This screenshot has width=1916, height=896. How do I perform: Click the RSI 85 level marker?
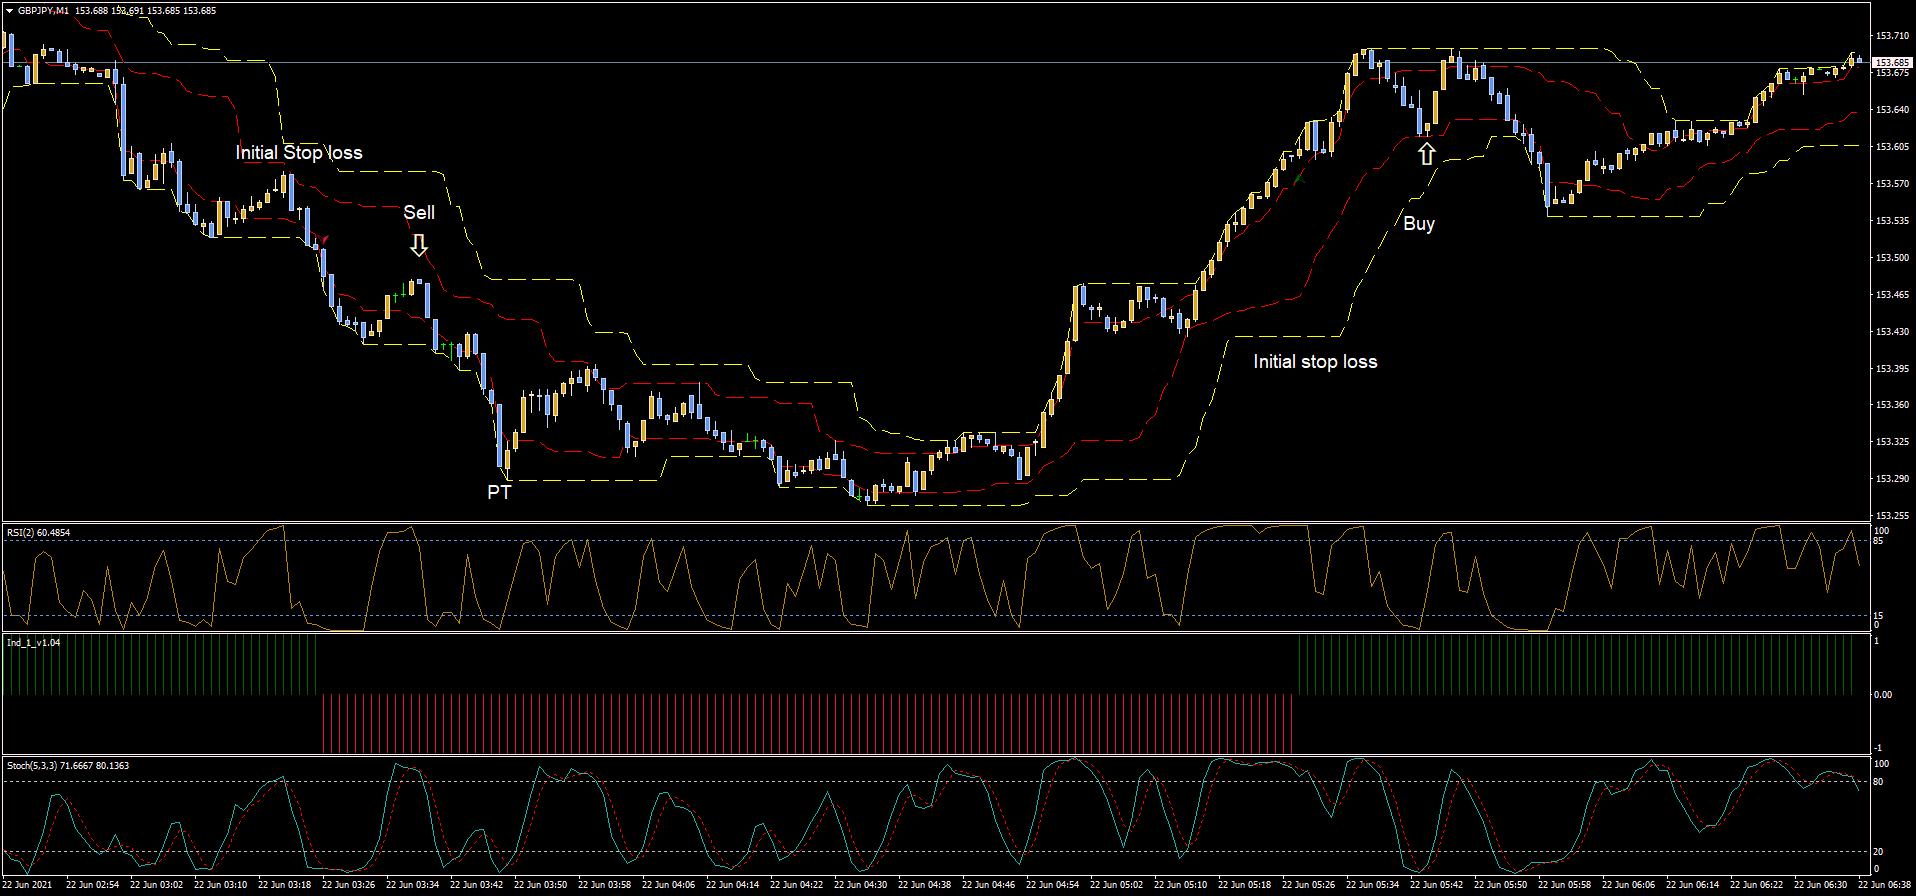click(x=1879, y=541)
